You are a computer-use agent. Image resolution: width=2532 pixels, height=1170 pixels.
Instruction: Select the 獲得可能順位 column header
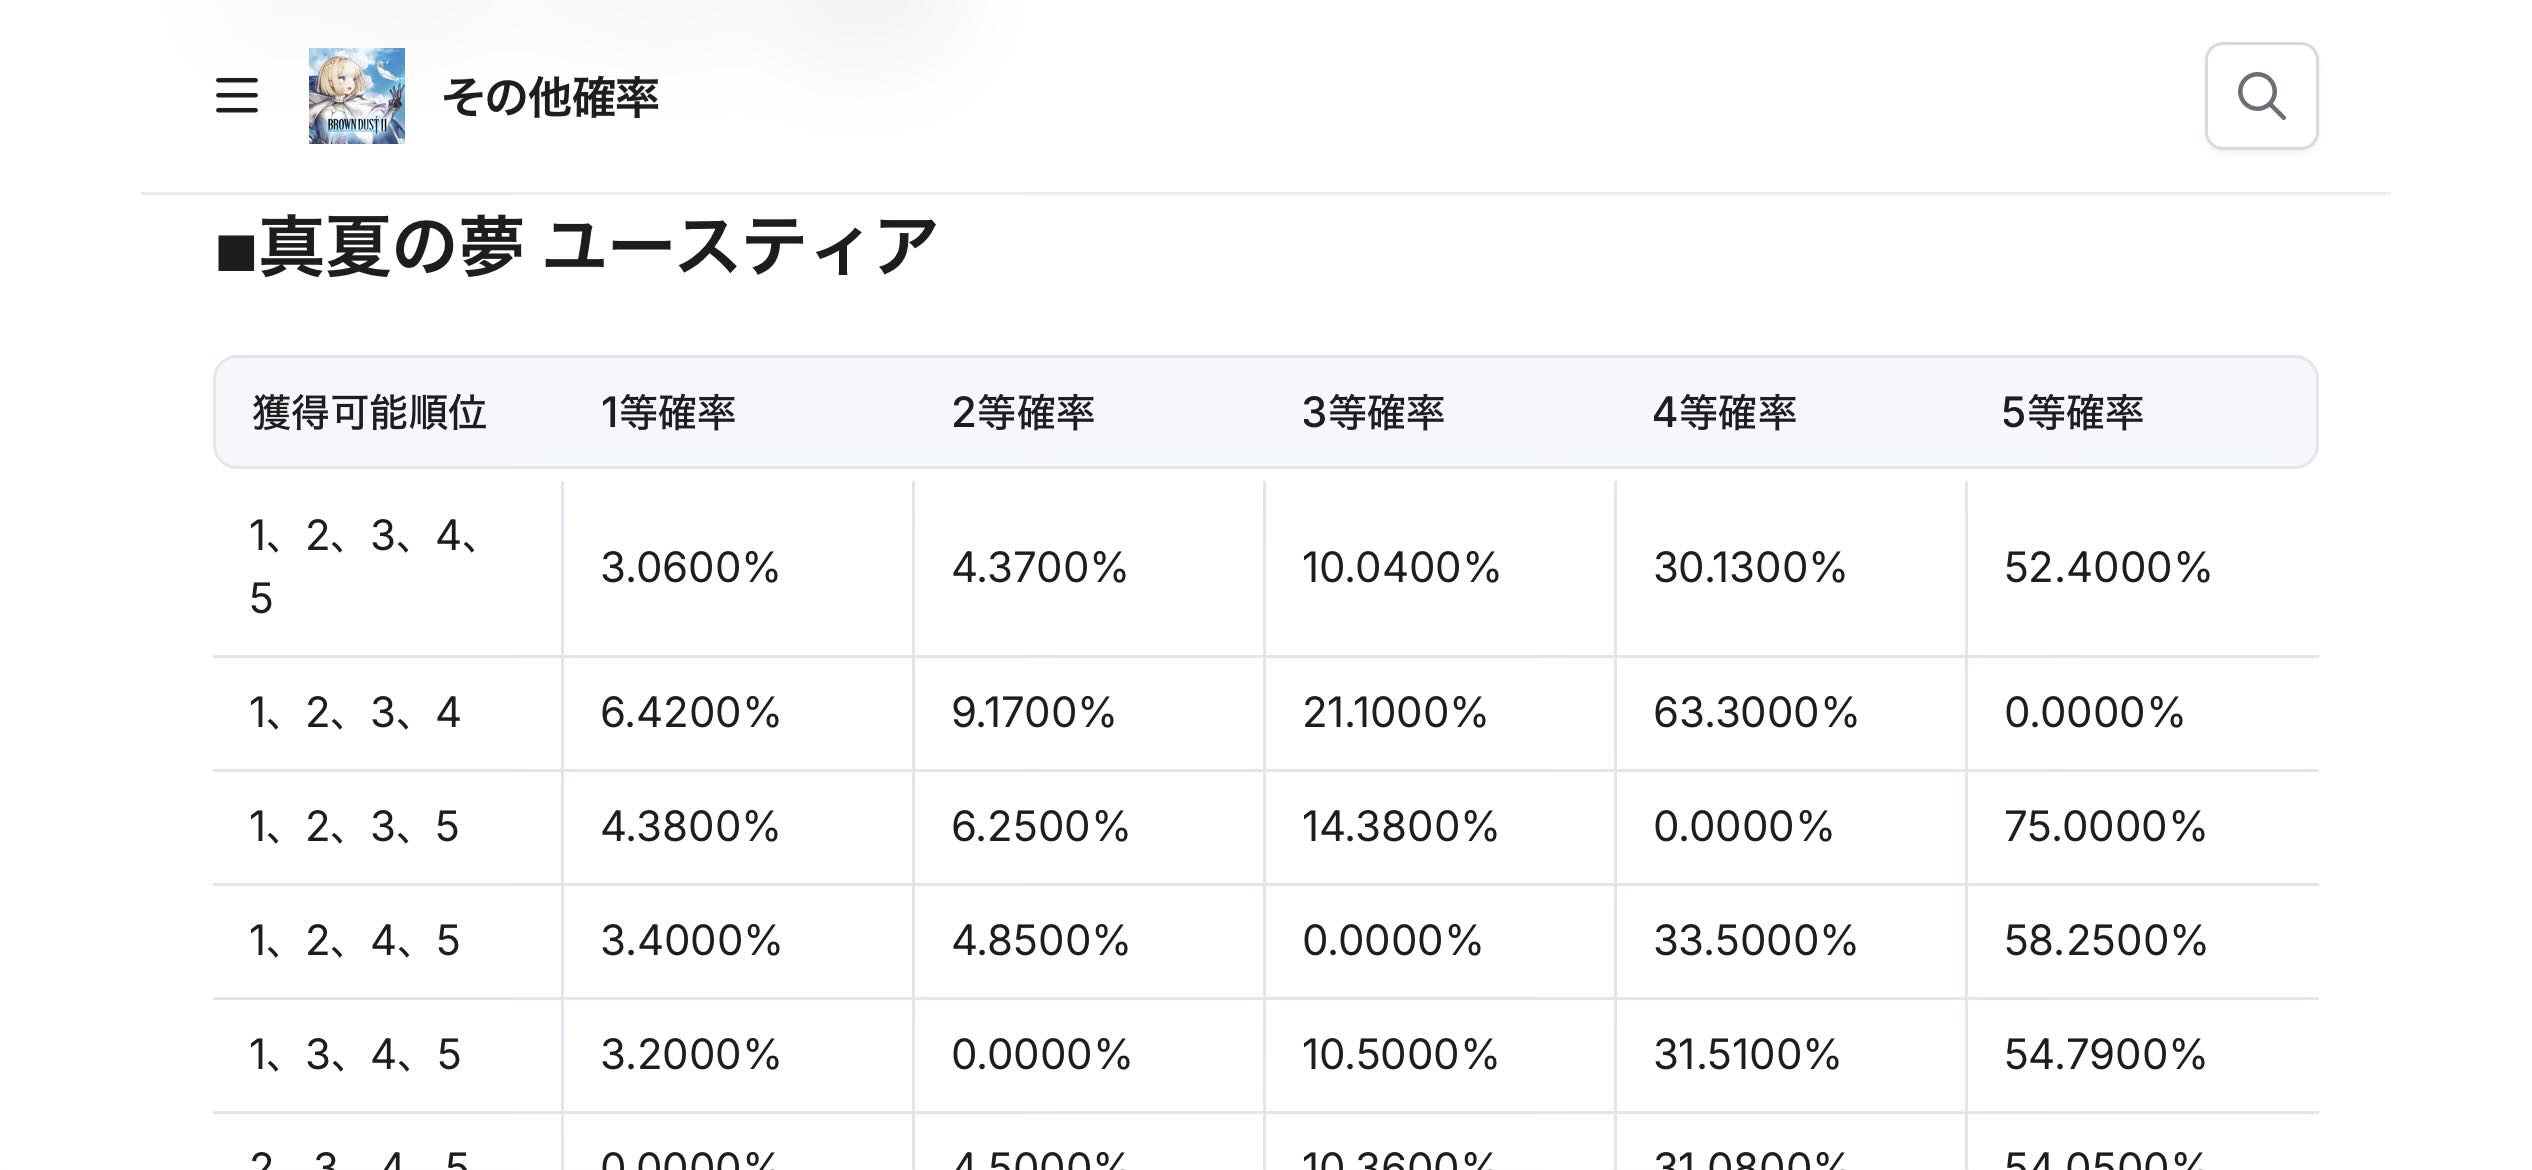click(x=369, y=413)
